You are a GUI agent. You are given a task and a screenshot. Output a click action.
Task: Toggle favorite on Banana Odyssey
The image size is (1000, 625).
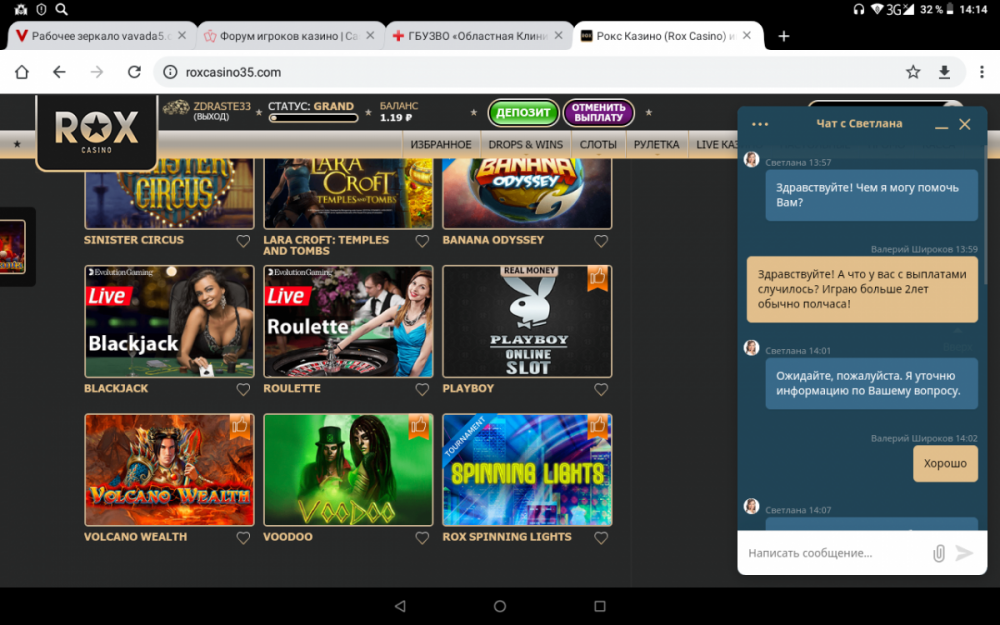601,241
